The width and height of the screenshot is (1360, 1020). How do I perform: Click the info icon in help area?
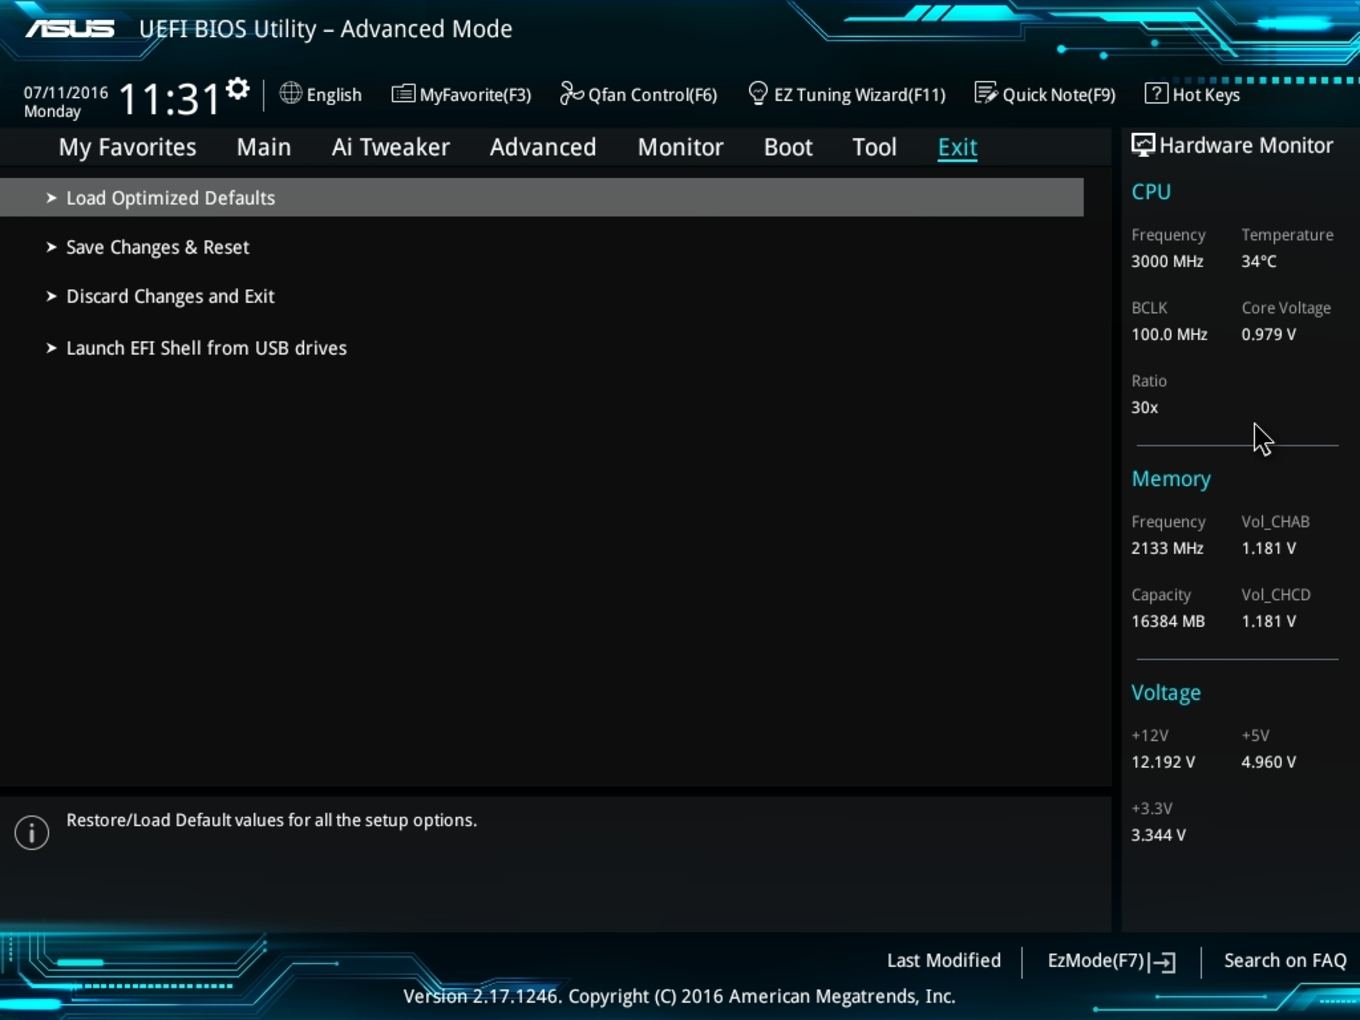pos(32,832)
